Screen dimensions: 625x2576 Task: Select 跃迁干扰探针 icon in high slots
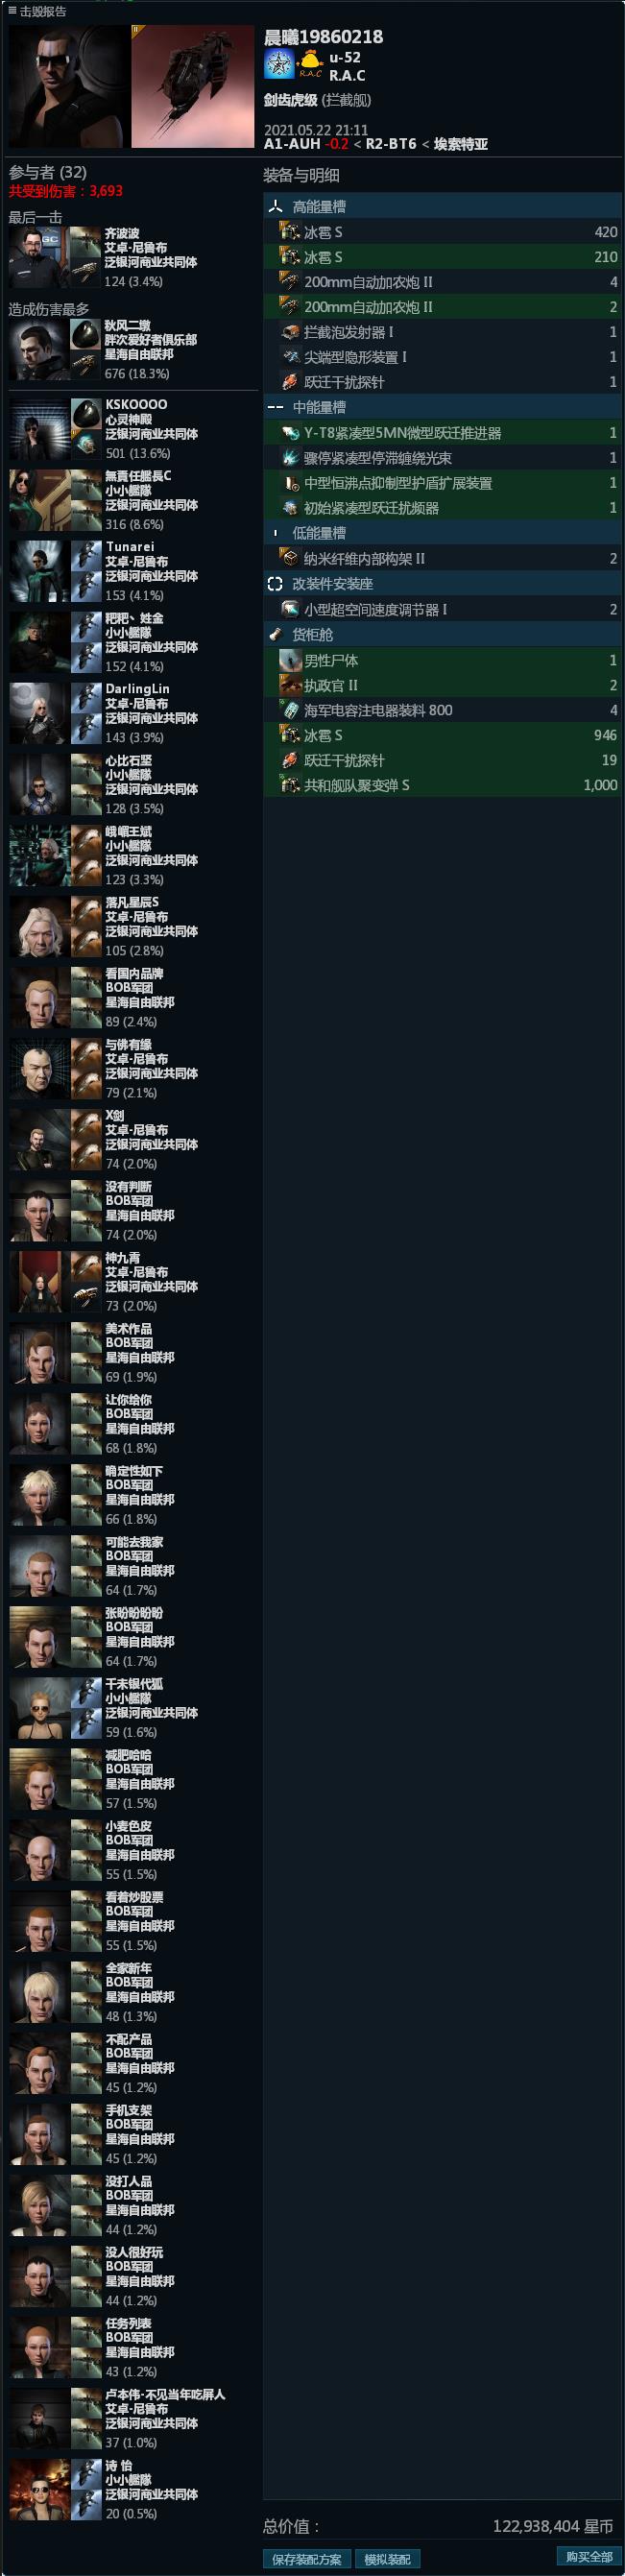(x=290, y=382)
